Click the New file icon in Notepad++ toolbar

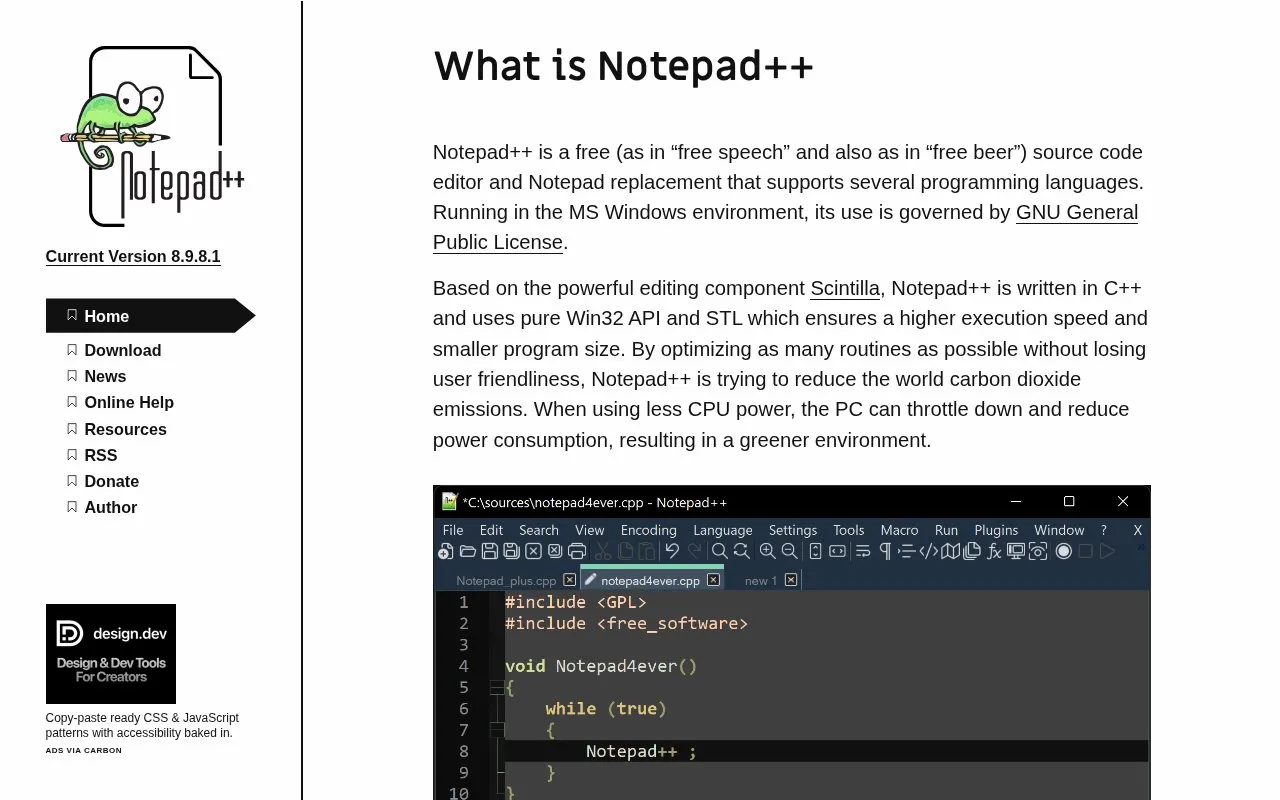445,551
